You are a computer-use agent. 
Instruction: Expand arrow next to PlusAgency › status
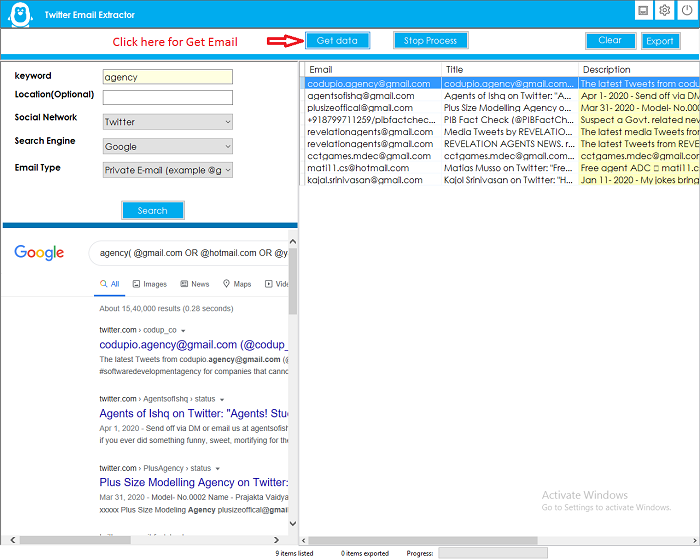click(217, 469)
